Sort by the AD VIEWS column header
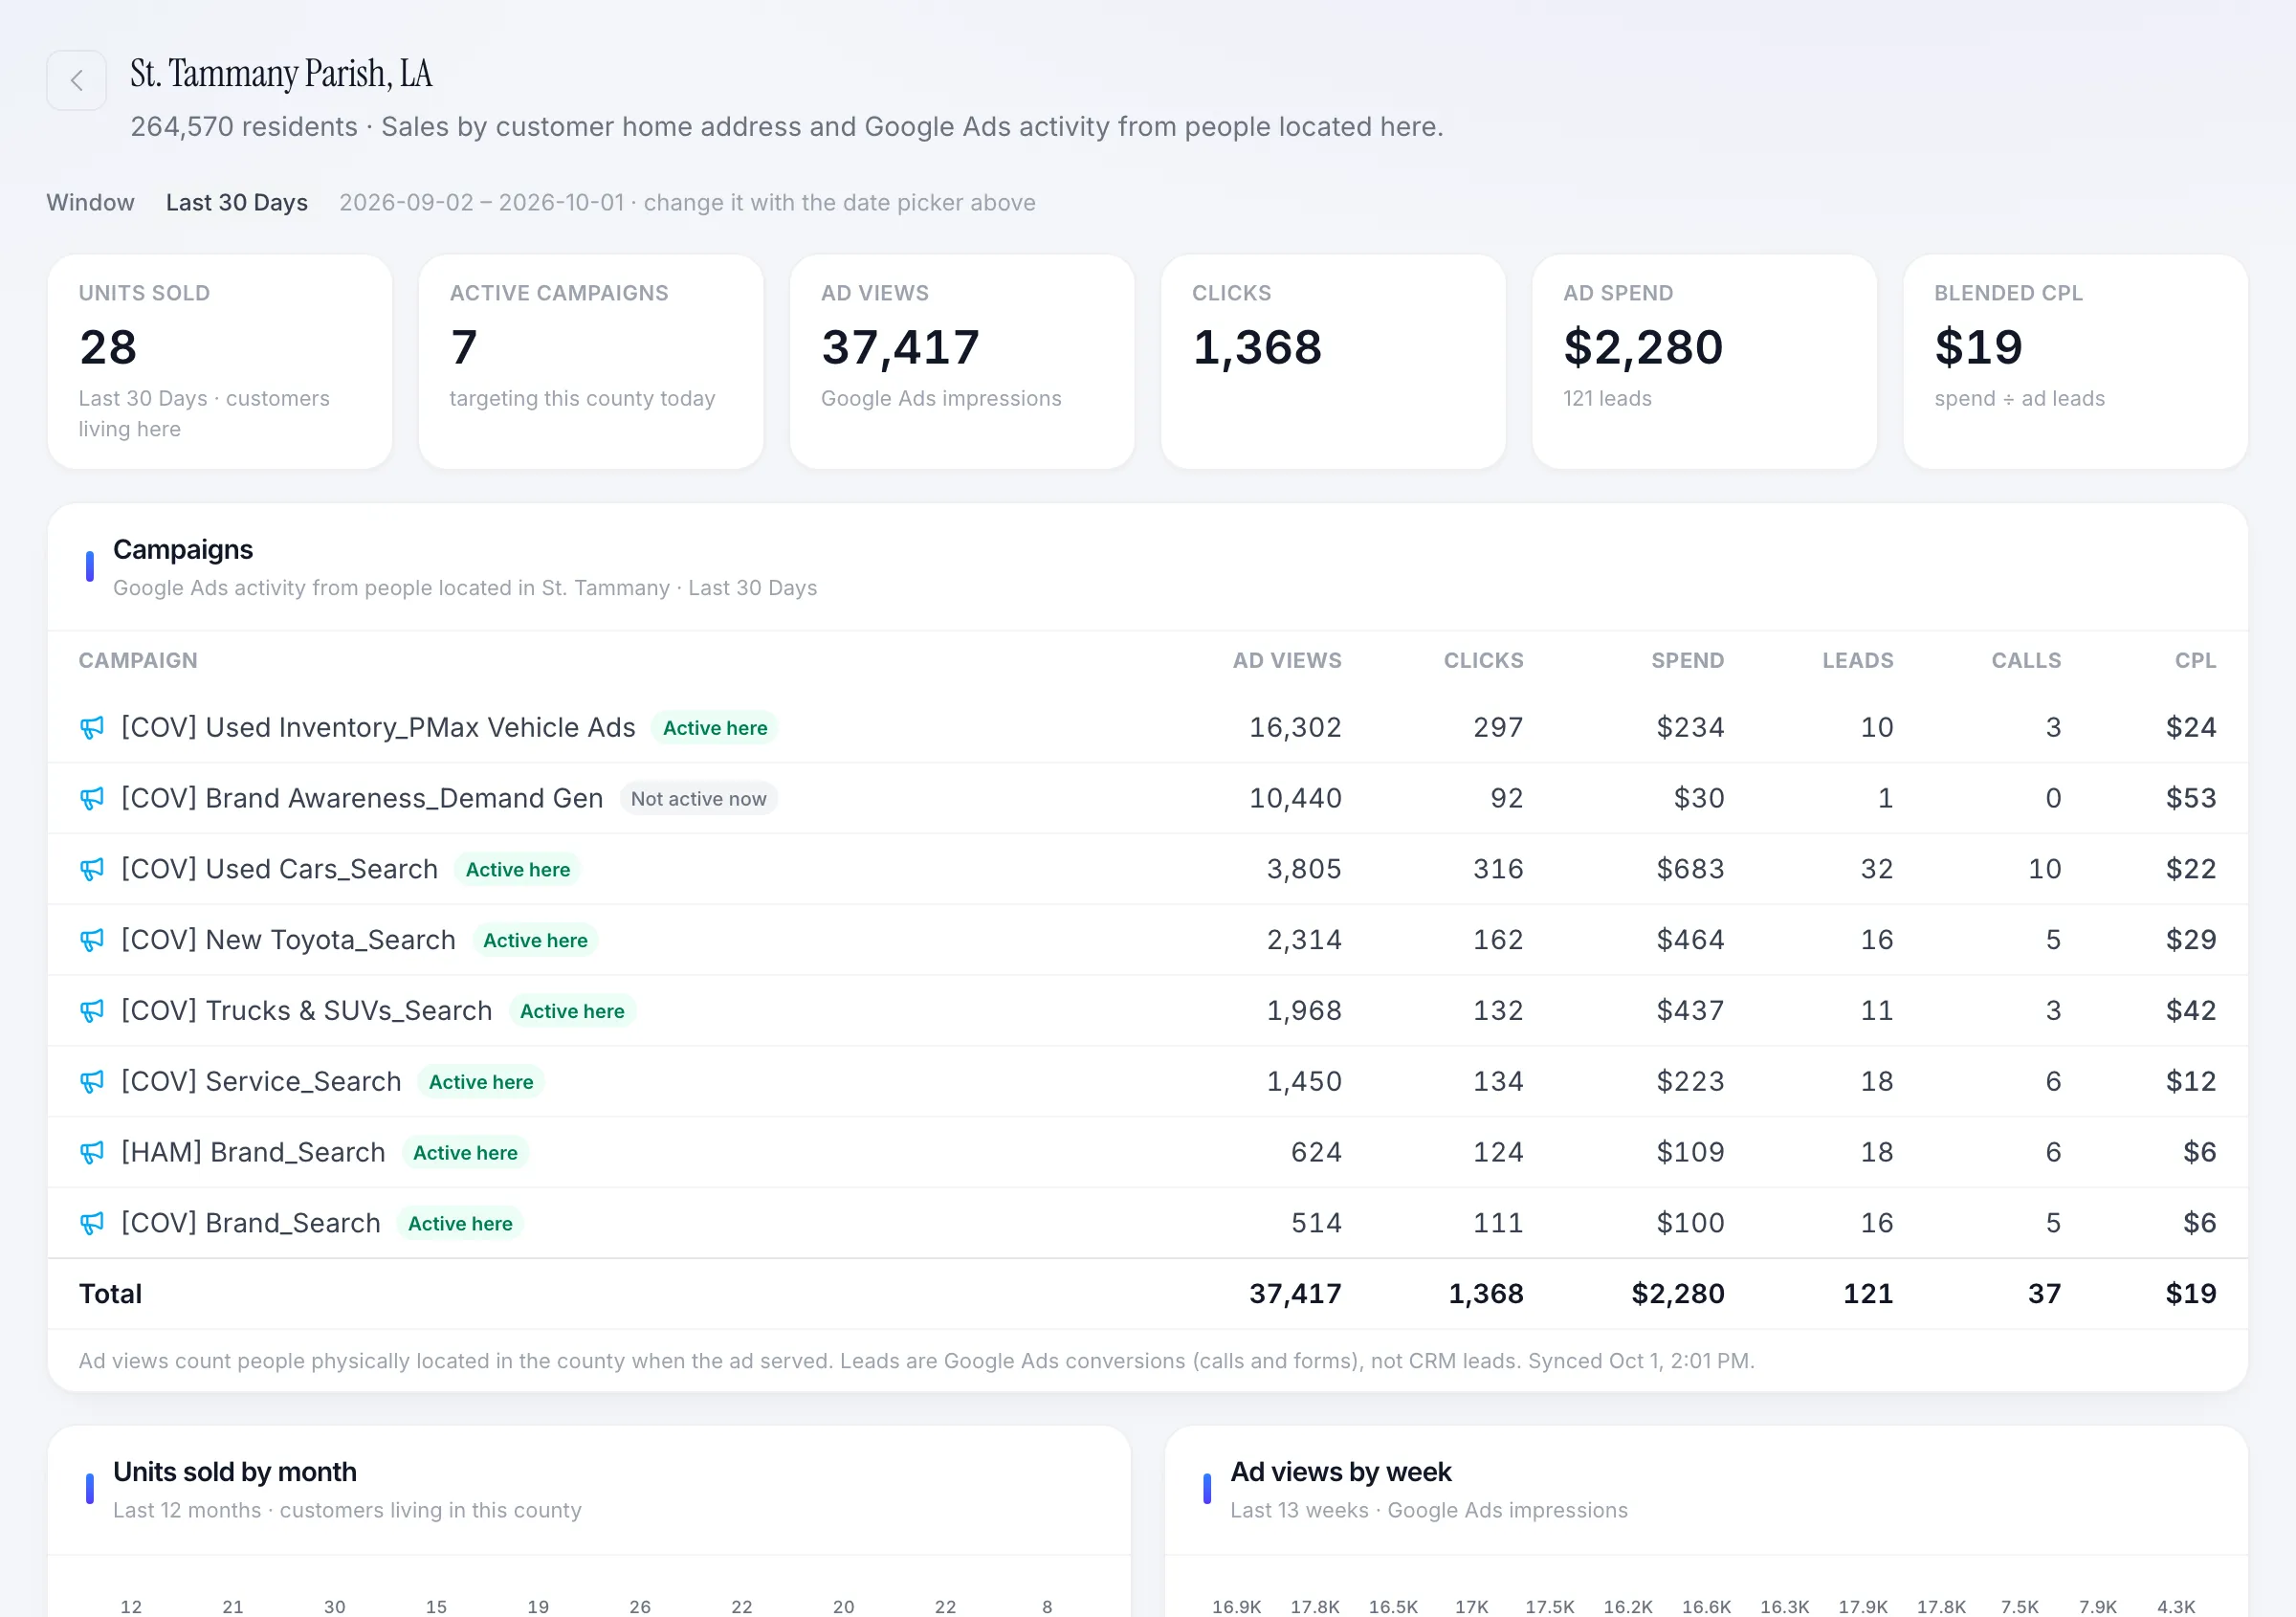 (1287, 661)
